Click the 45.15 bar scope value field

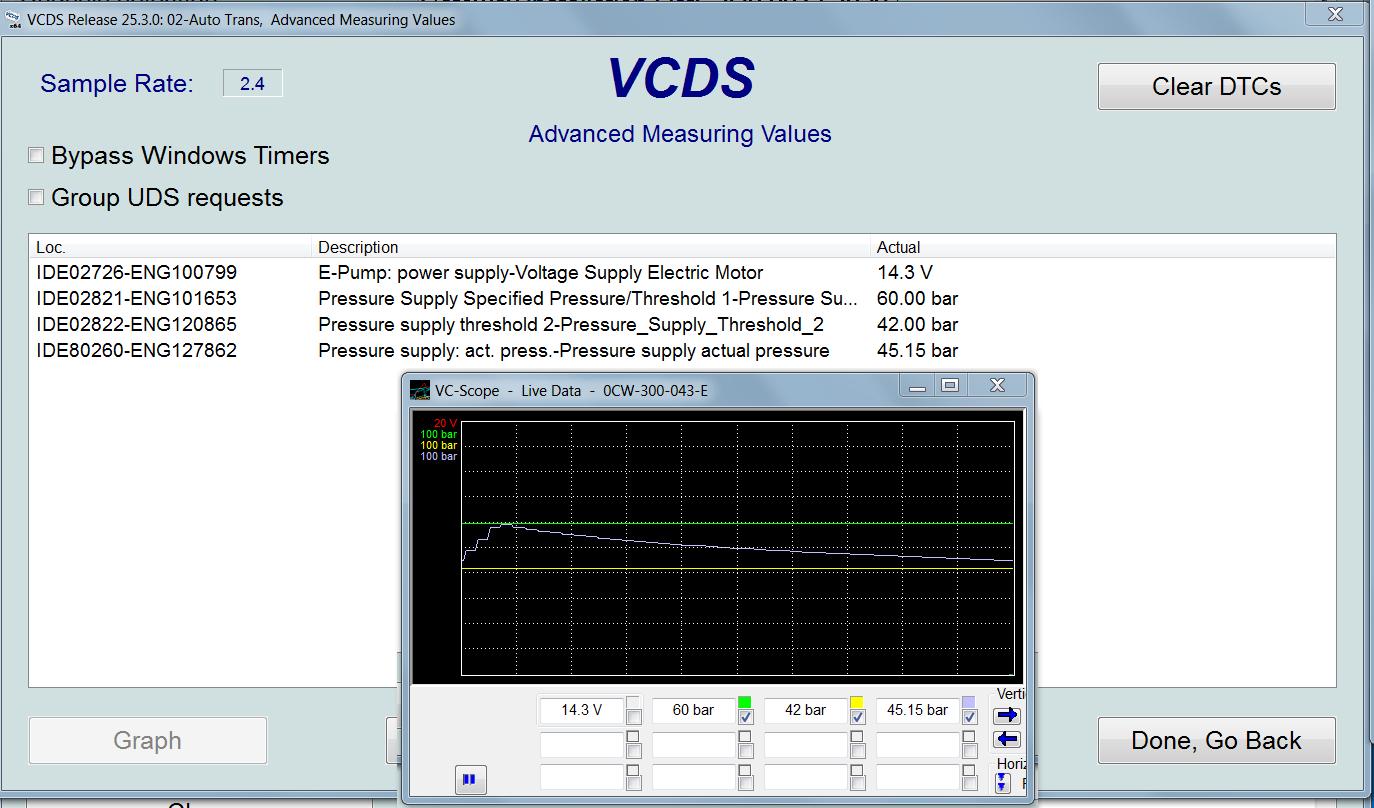pos(918,710)
